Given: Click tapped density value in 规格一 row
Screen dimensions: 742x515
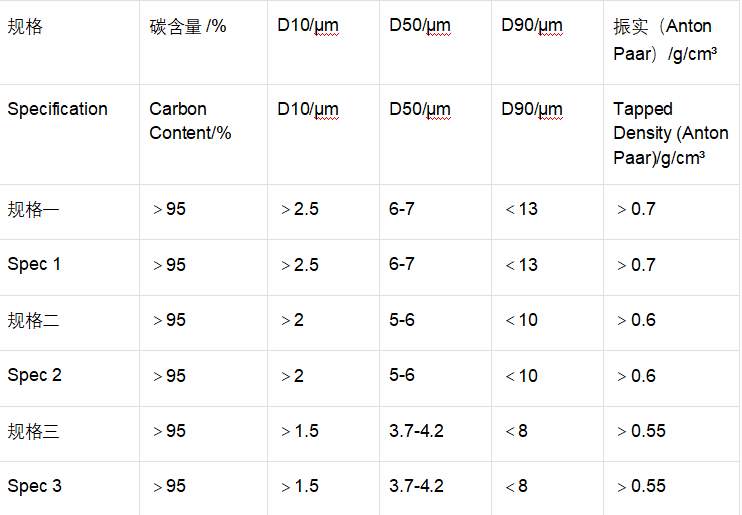Looking at the screenshot, I should tap(636, 210).
